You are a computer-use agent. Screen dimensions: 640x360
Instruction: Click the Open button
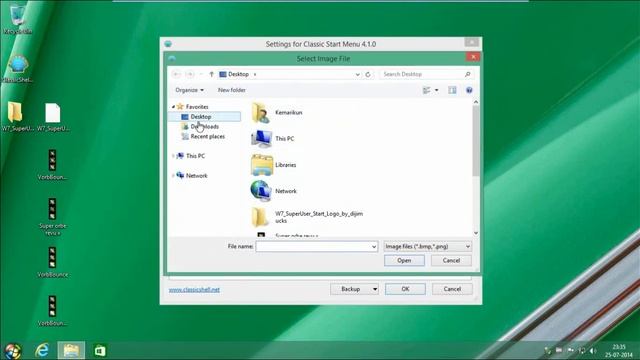tap(404, 260)
